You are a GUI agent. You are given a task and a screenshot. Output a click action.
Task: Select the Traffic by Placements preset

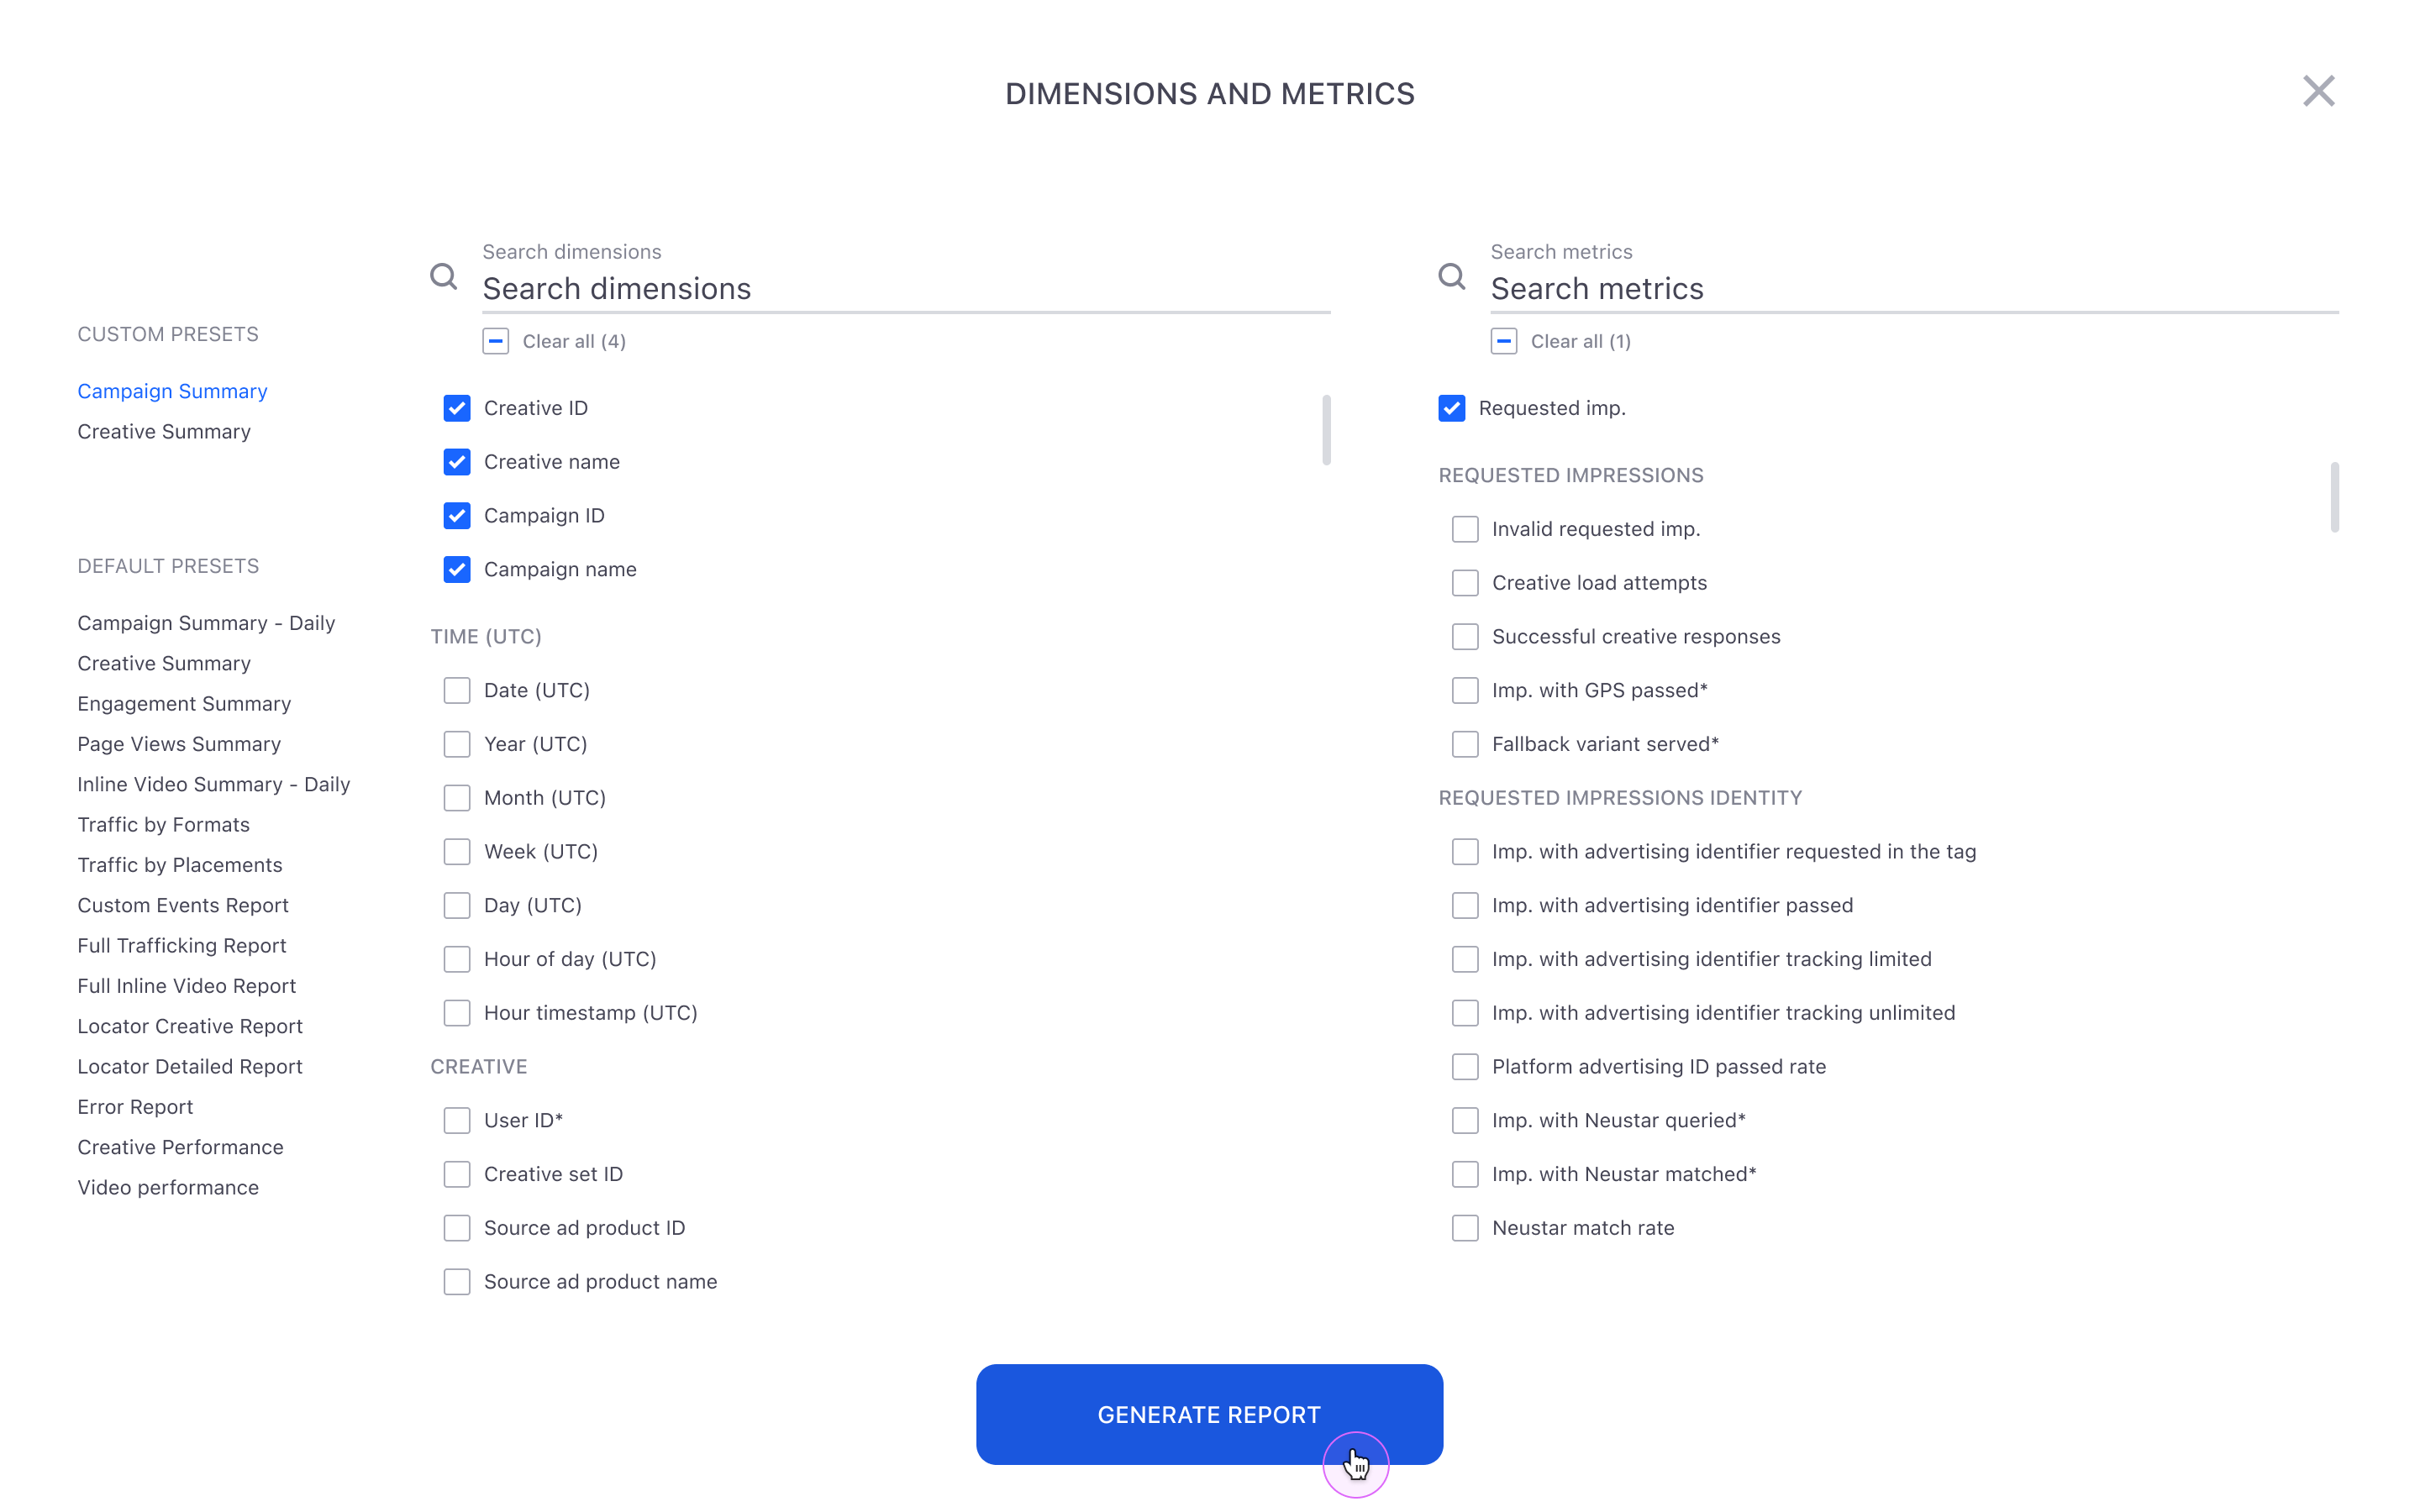tap(180, 865)
